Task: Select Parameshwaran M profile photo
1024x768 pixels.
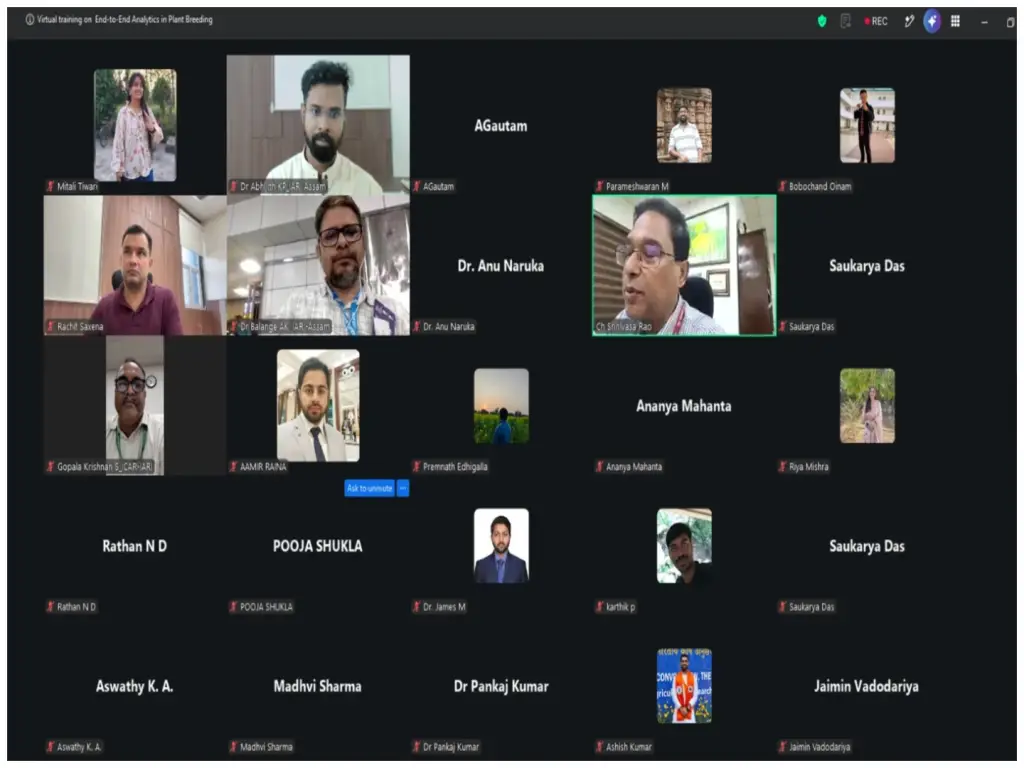Action: [684, 125]
